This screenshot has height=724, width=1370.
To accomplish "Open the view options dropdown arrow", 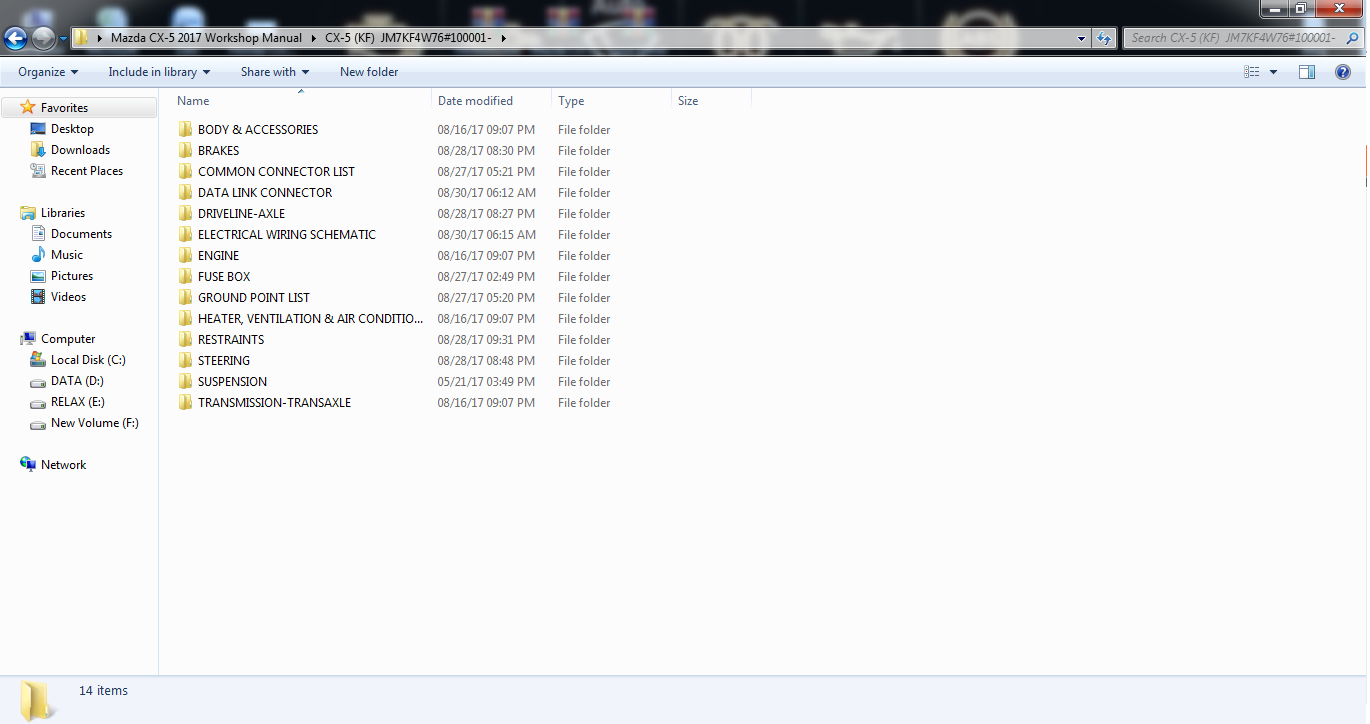I will (x=1273, y=72).
